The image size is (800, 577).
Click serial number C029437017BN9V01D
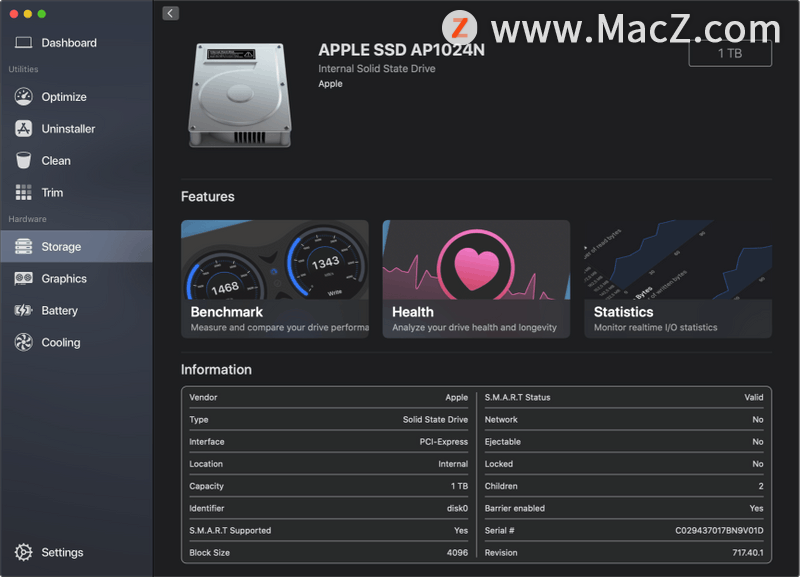coord(719,531)
